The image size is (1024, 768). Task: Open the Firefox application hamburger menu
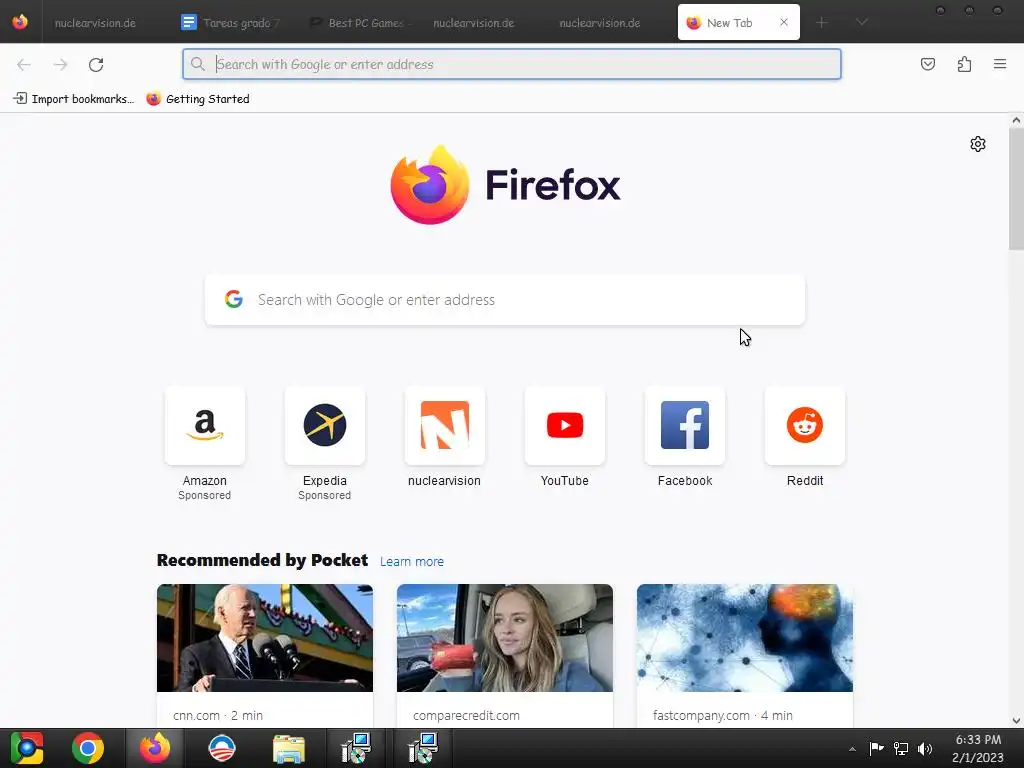[1000, 64]
